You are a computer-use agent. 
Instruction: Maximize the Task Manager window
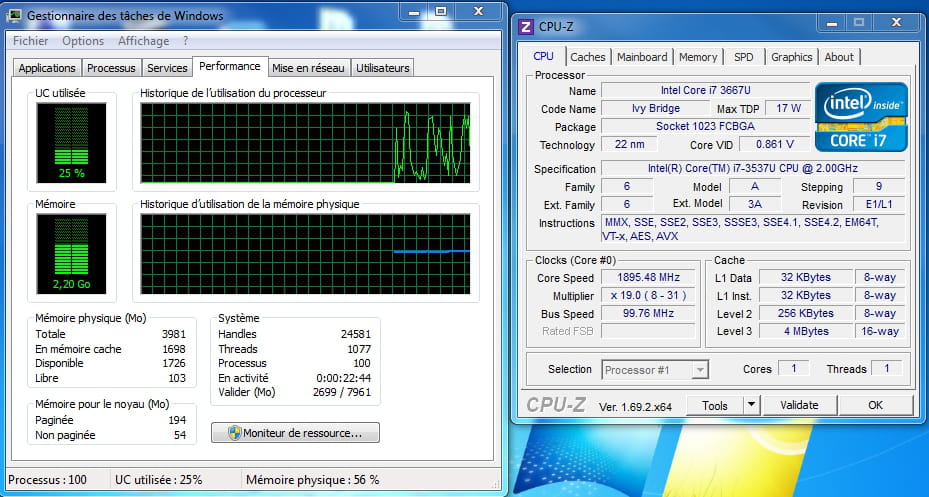(440, 12)
